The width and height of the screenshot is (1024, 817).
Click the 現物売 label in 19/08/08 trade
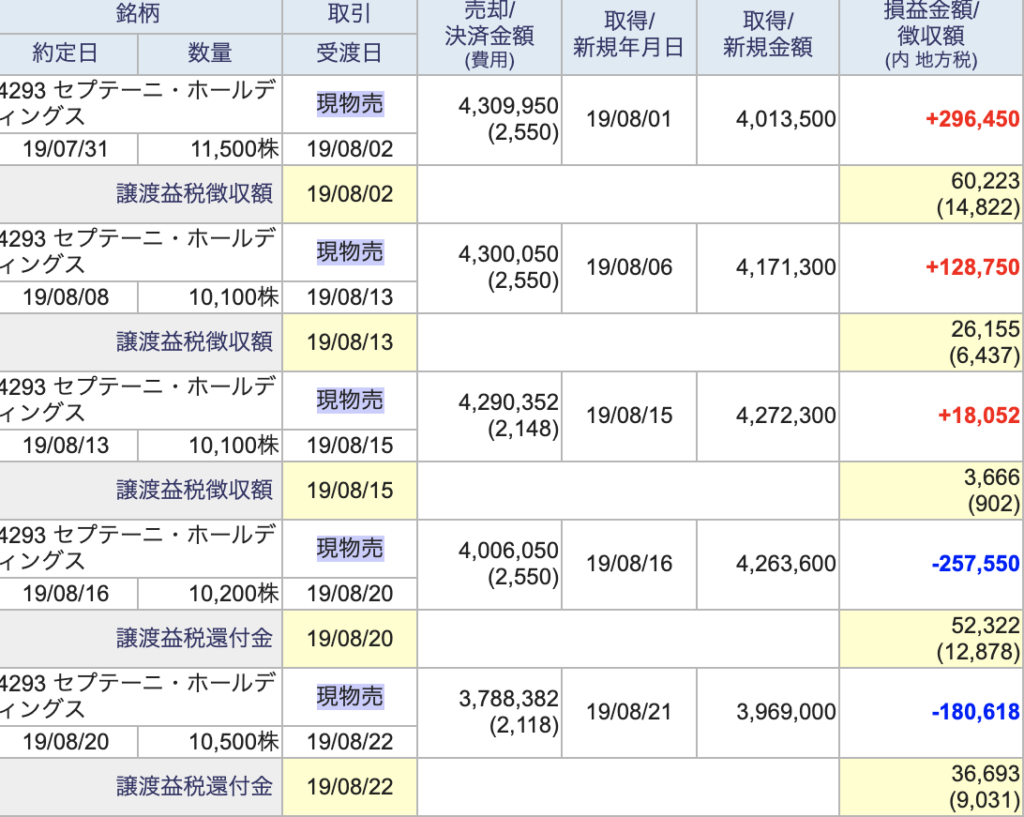tap(350, 252)
